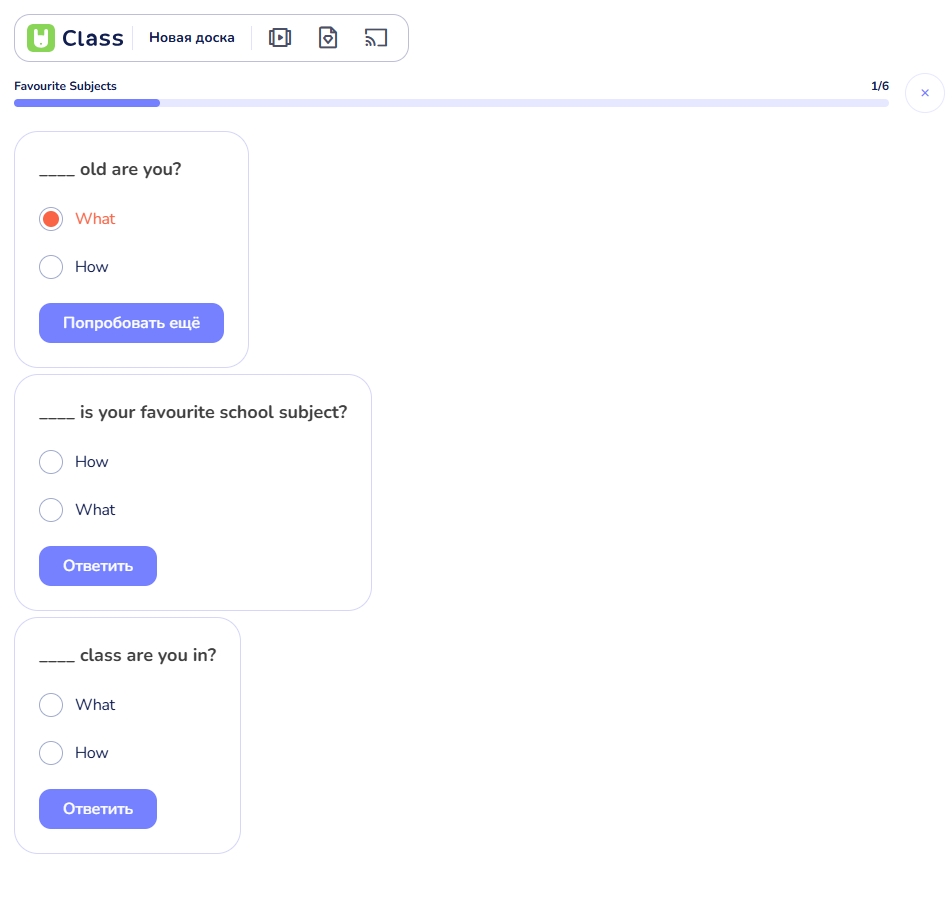Click the '1/6' page counter

[x=879, y=86]
